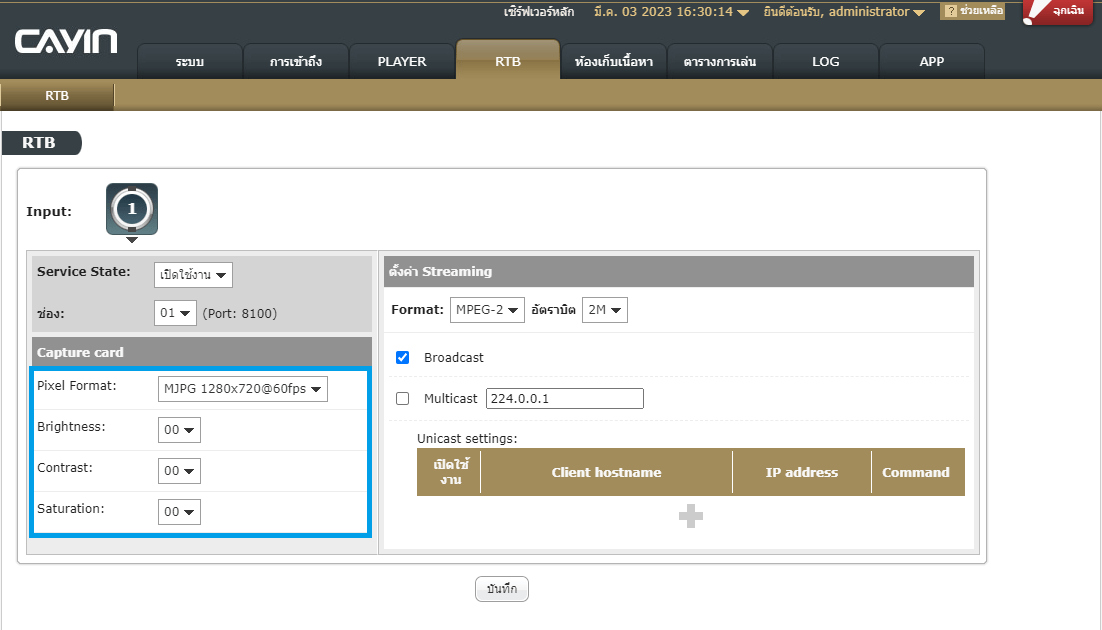
Task: Click the Multicast address field
Action: point(564,399)
